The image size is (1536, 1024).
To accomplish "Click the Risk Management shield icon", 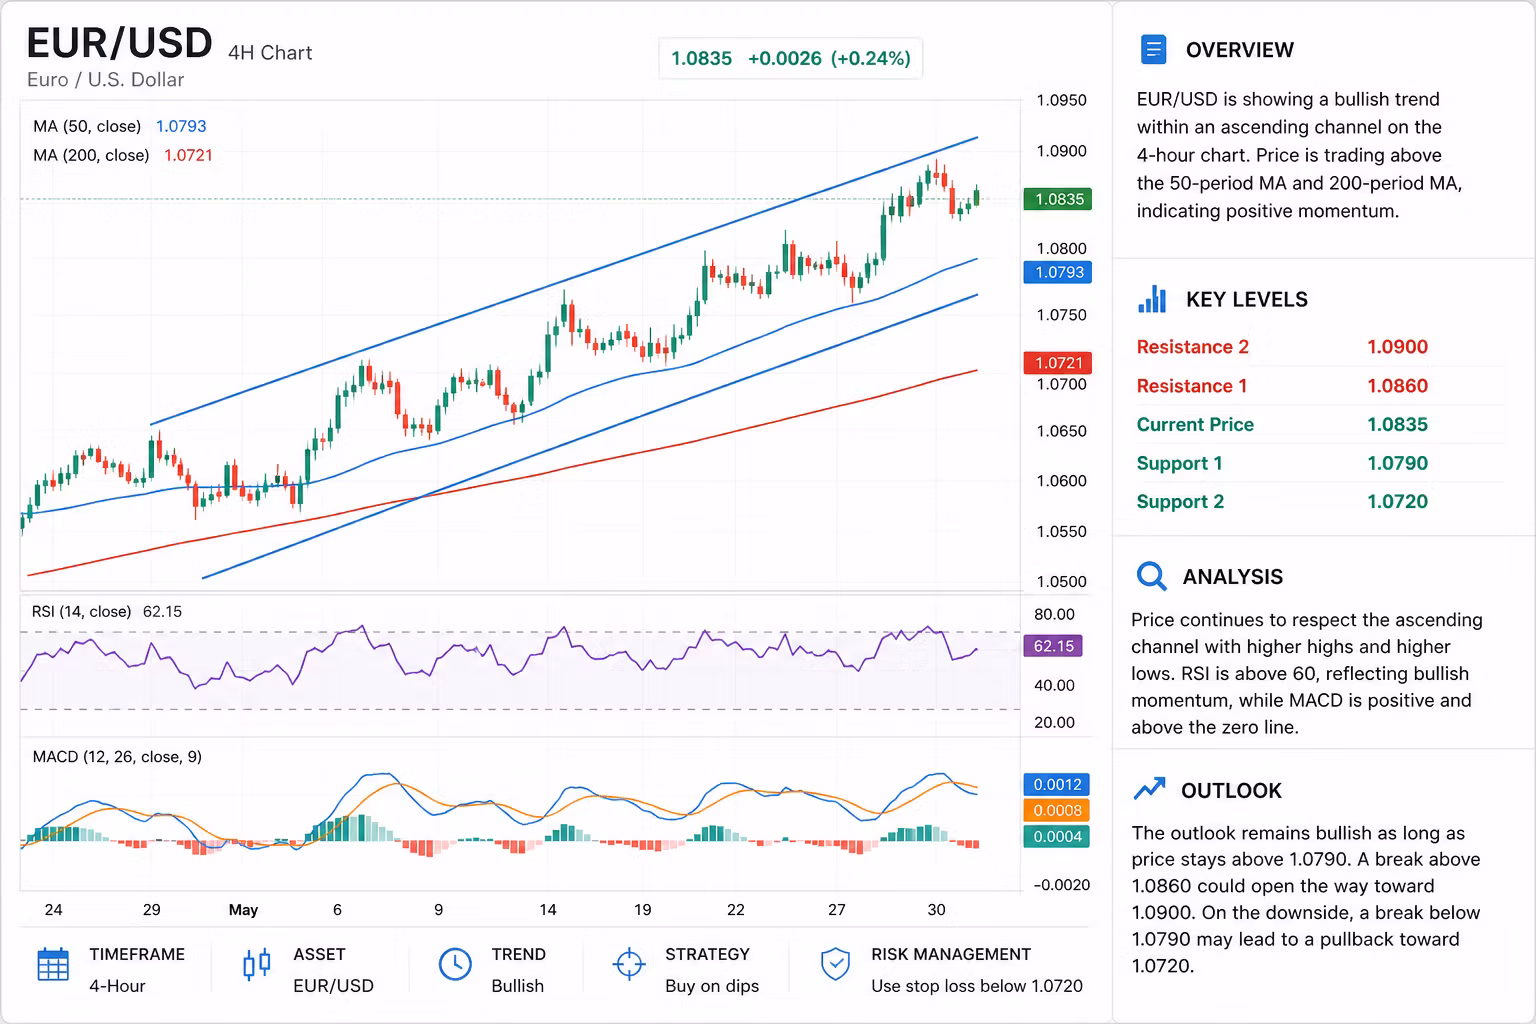I will (x=835, y=964).
